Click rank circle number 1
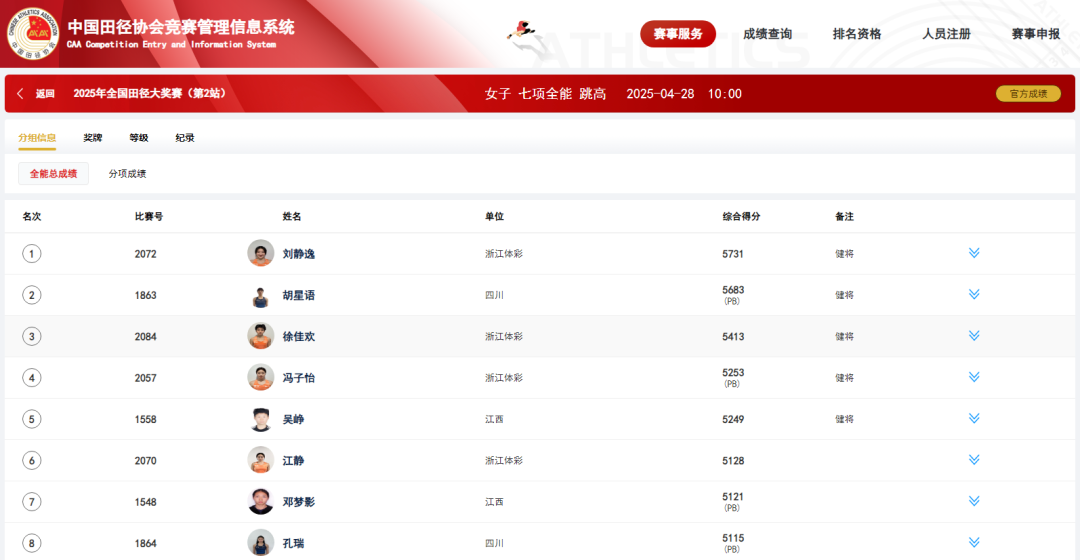1080x560 pixels. (32, 253)
